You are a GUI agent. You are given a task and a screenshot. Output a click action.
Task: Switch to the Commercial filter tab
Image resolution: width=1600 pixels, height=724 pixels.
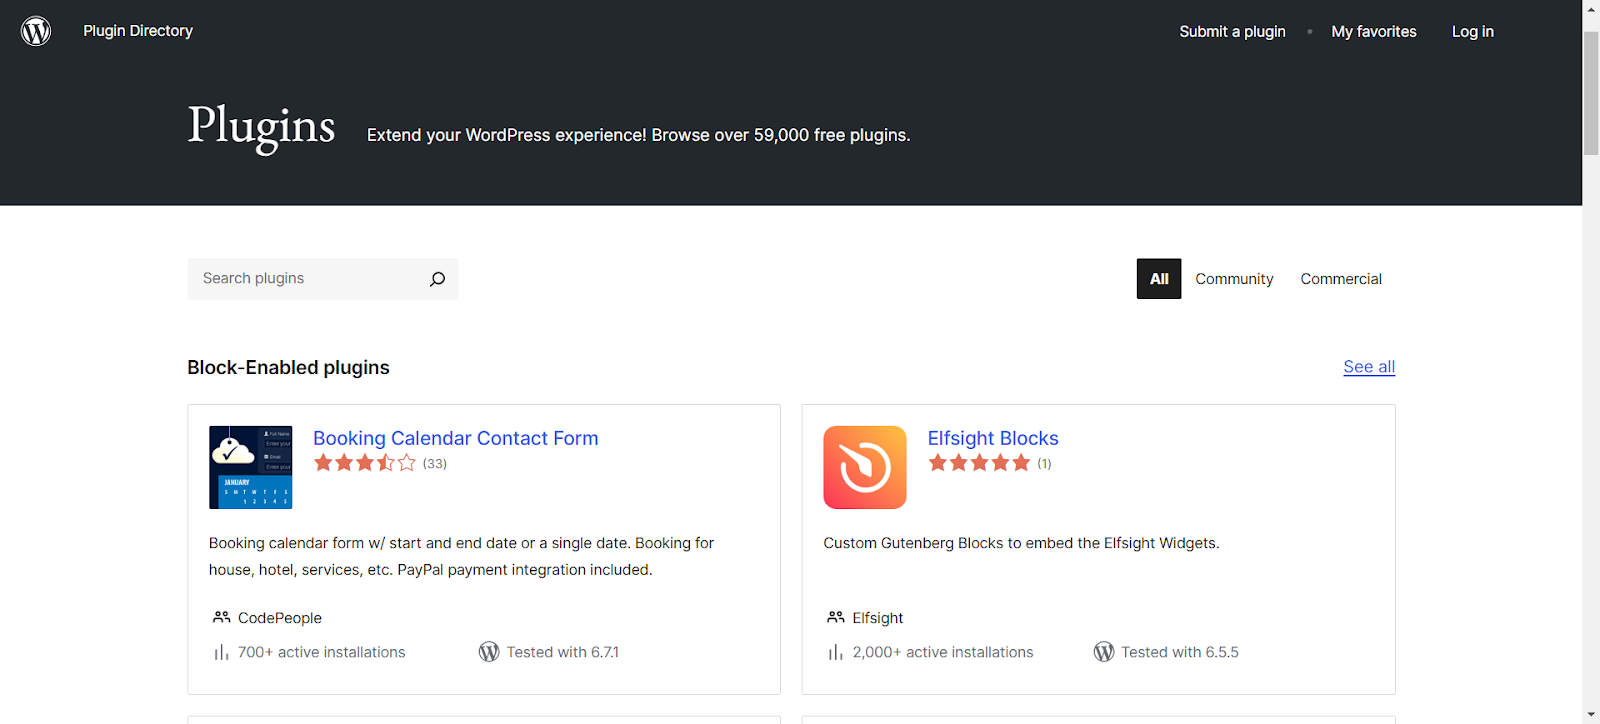click(x=1341, y=279)
